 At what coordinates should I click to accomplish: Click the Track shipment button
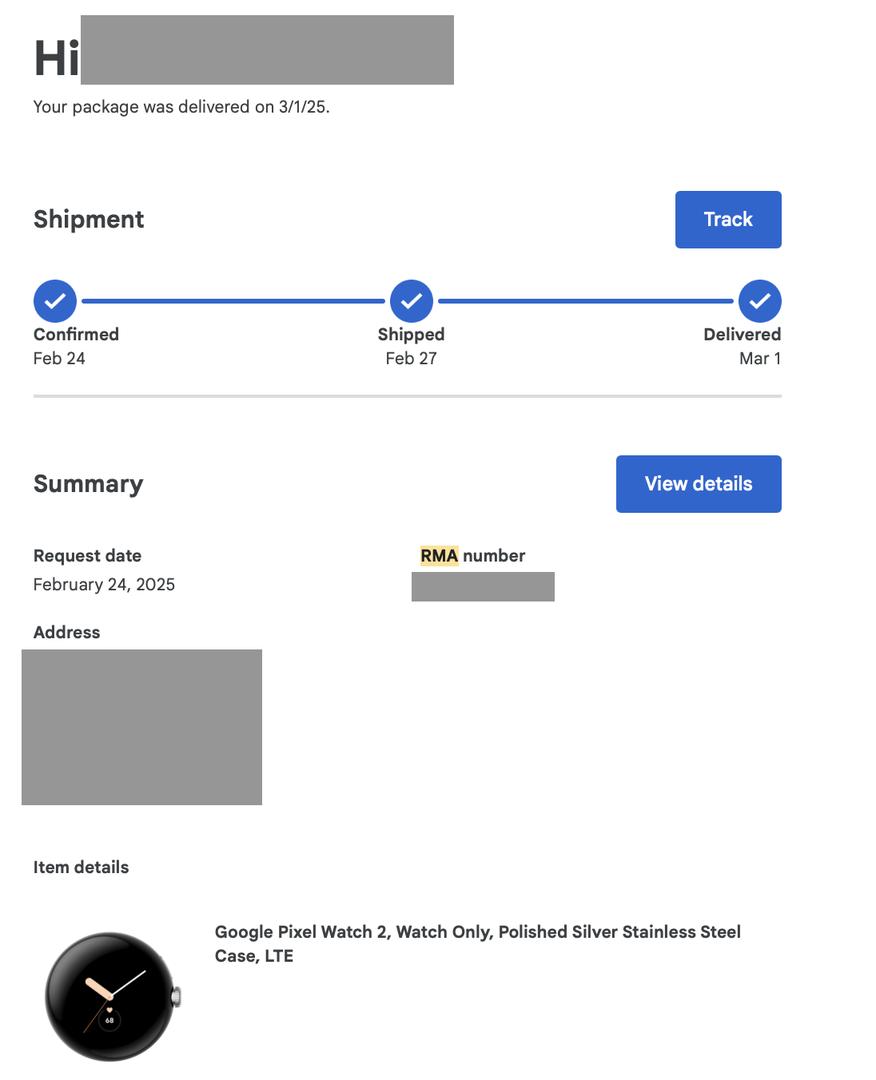point(728,220)
